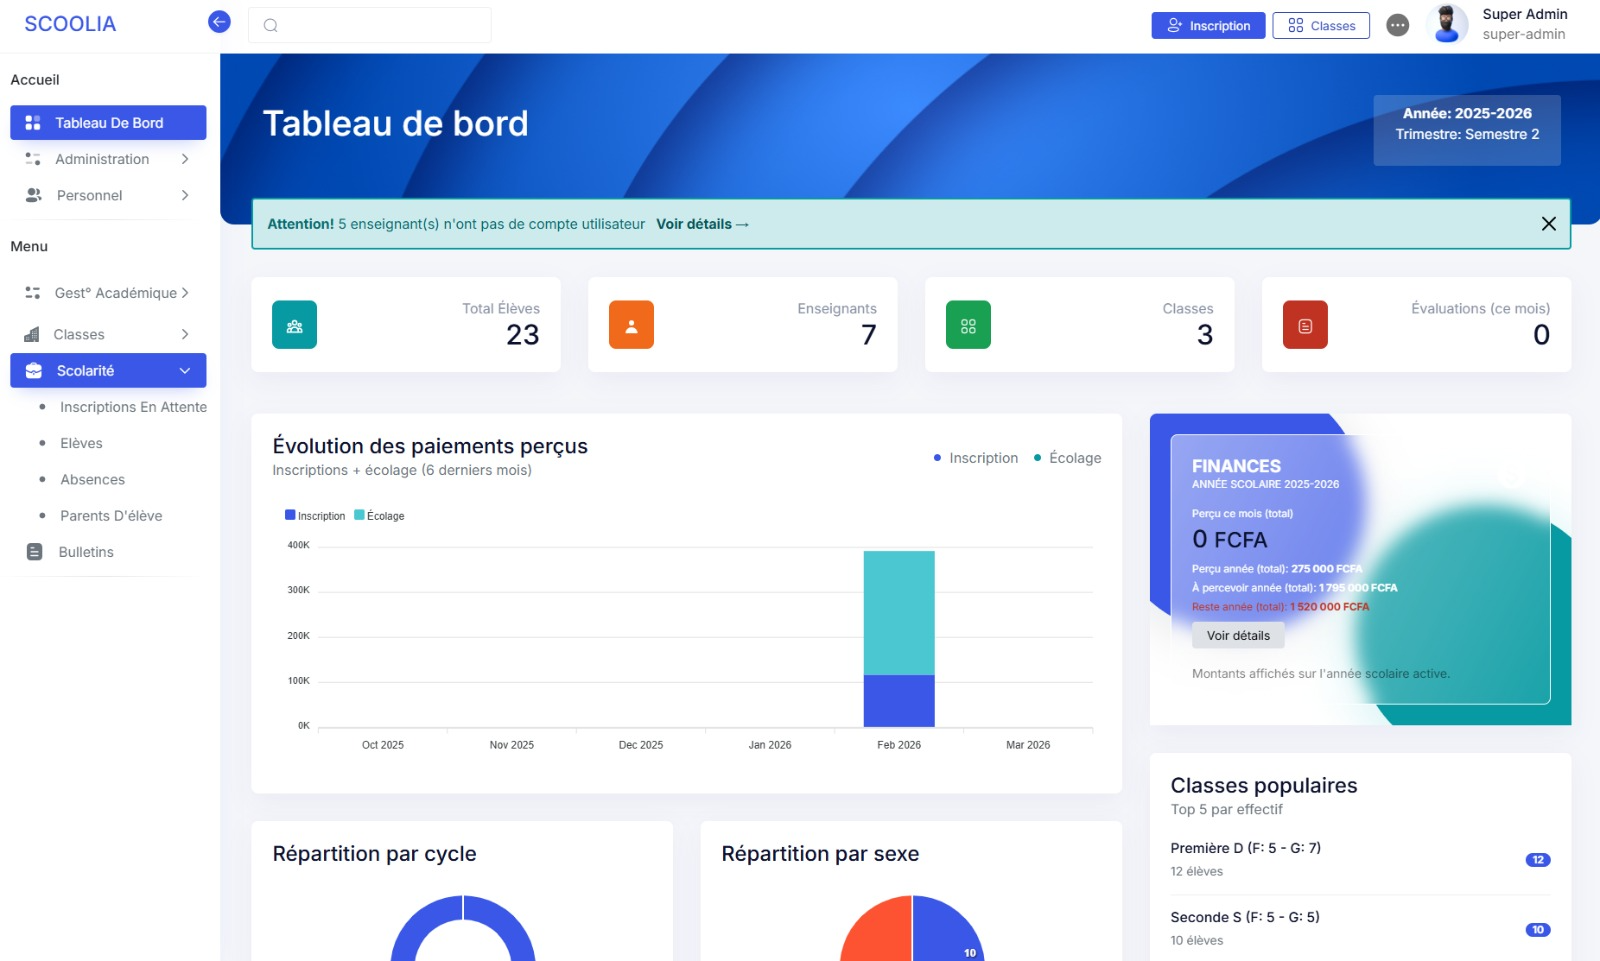Click inside the search field
Image resolution: width=1600 pixels, height=961 pixels.
pos(370,24)
